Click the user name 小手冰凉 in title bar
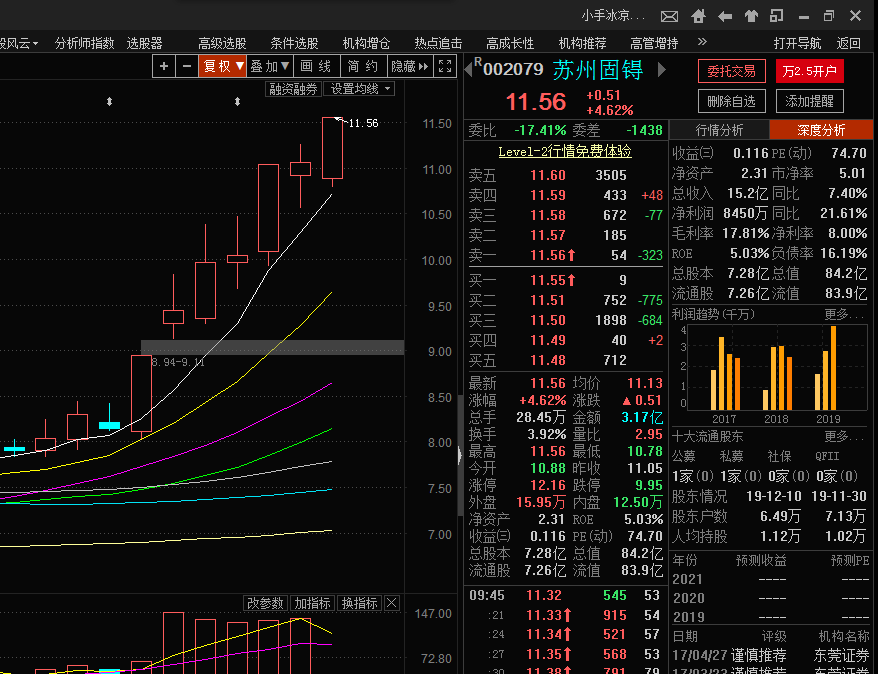Screen dimensions: 878x674 coord(613,16)
